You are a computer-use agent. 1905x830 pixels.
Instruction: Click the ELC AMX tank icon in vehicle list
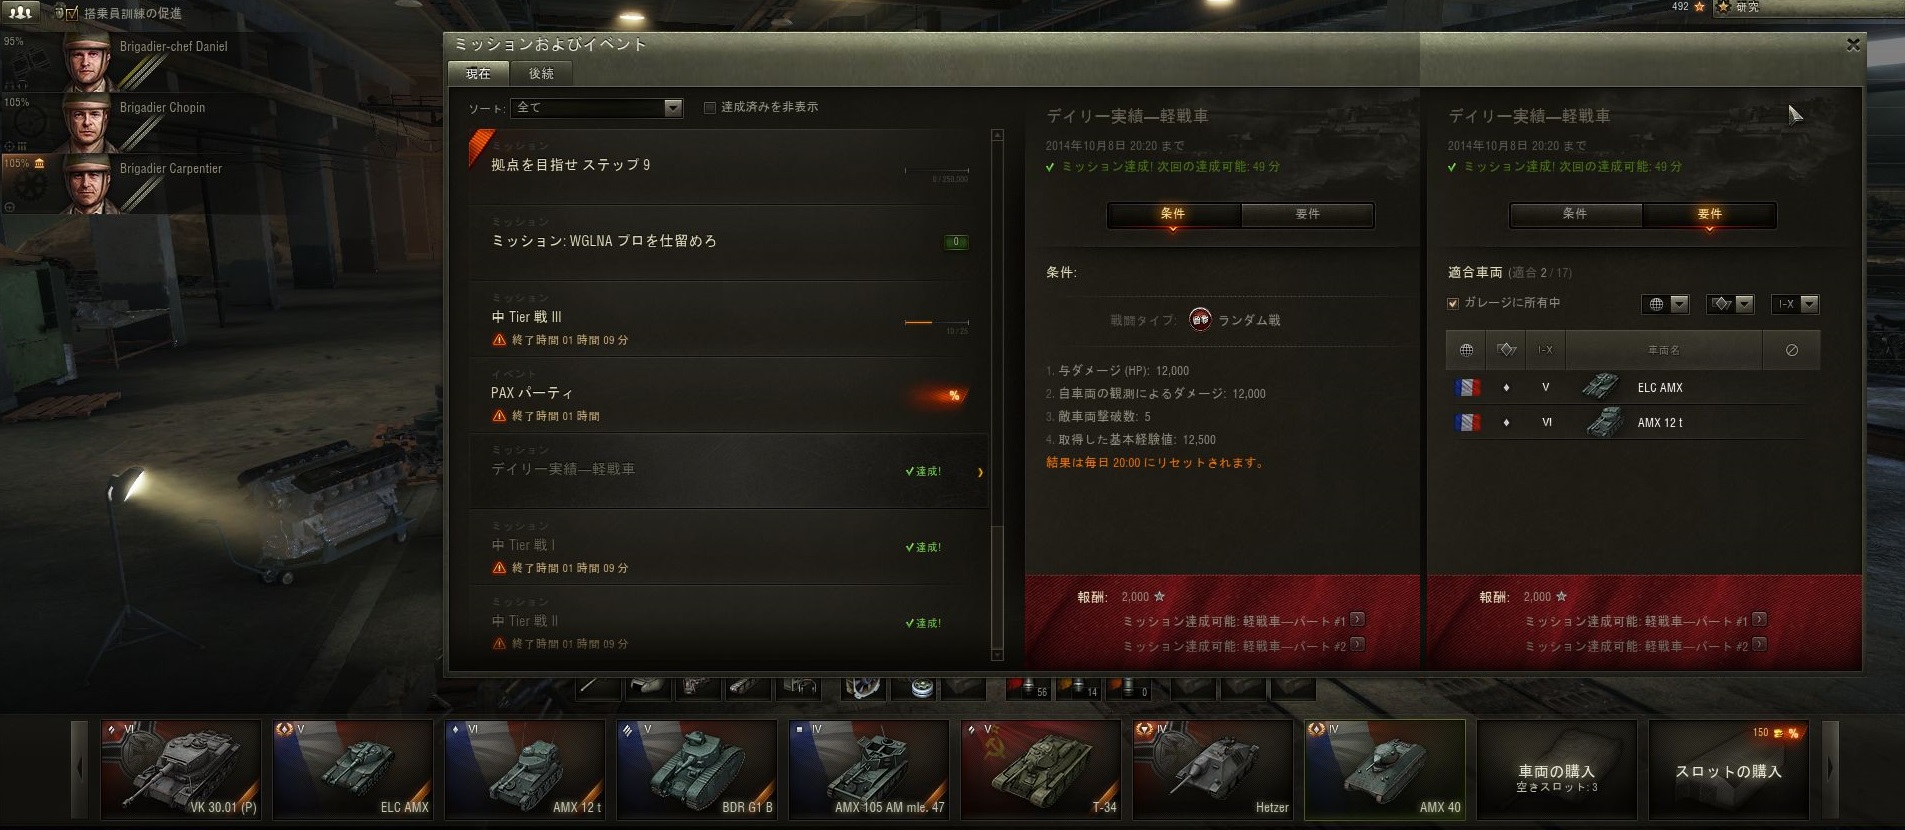[x=1601, y=387]
